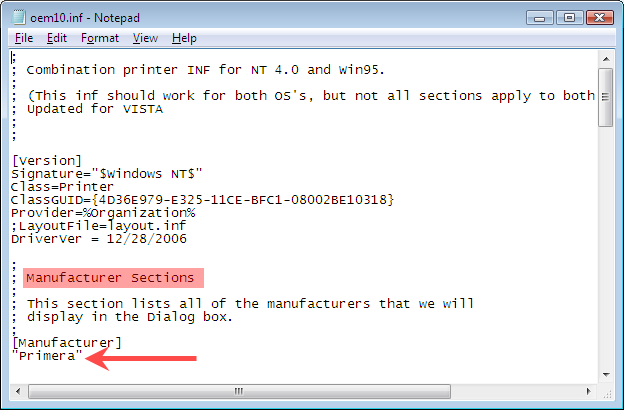Minimize the Notepad window
The image size is (624, 410).
tap(540, 18)
